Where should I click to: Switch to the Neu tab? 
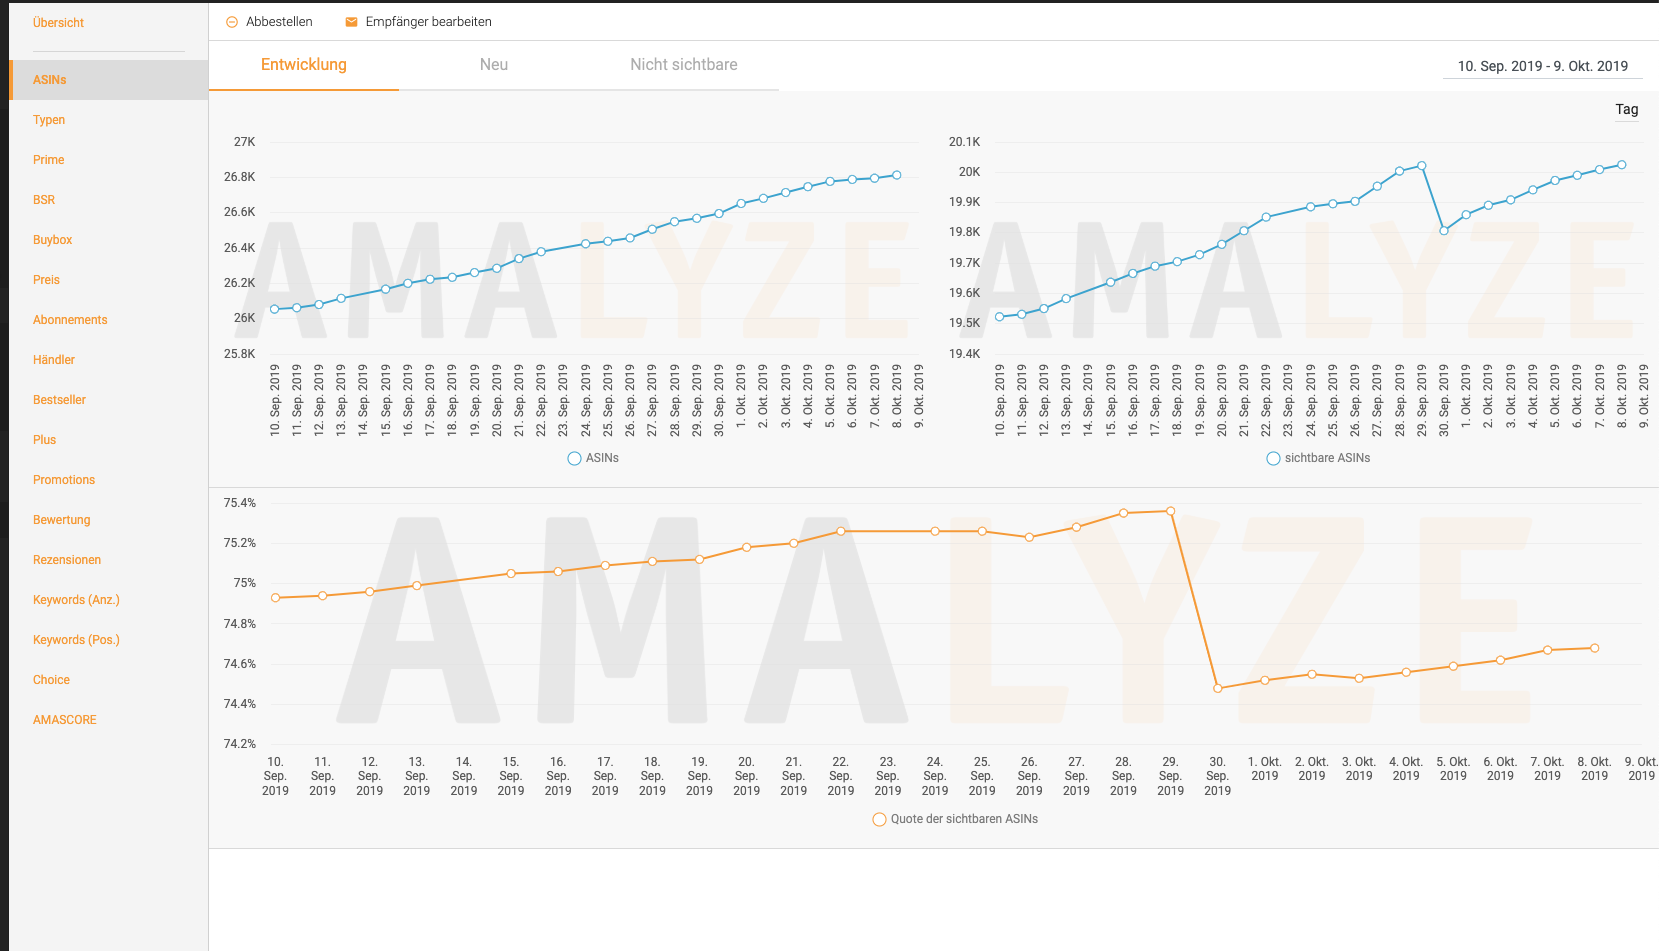[x=494, y=65]
